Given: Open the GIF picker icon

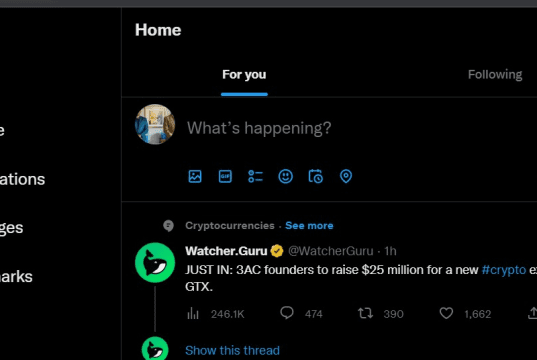Looking at the screenshot, I should [225, 176].
